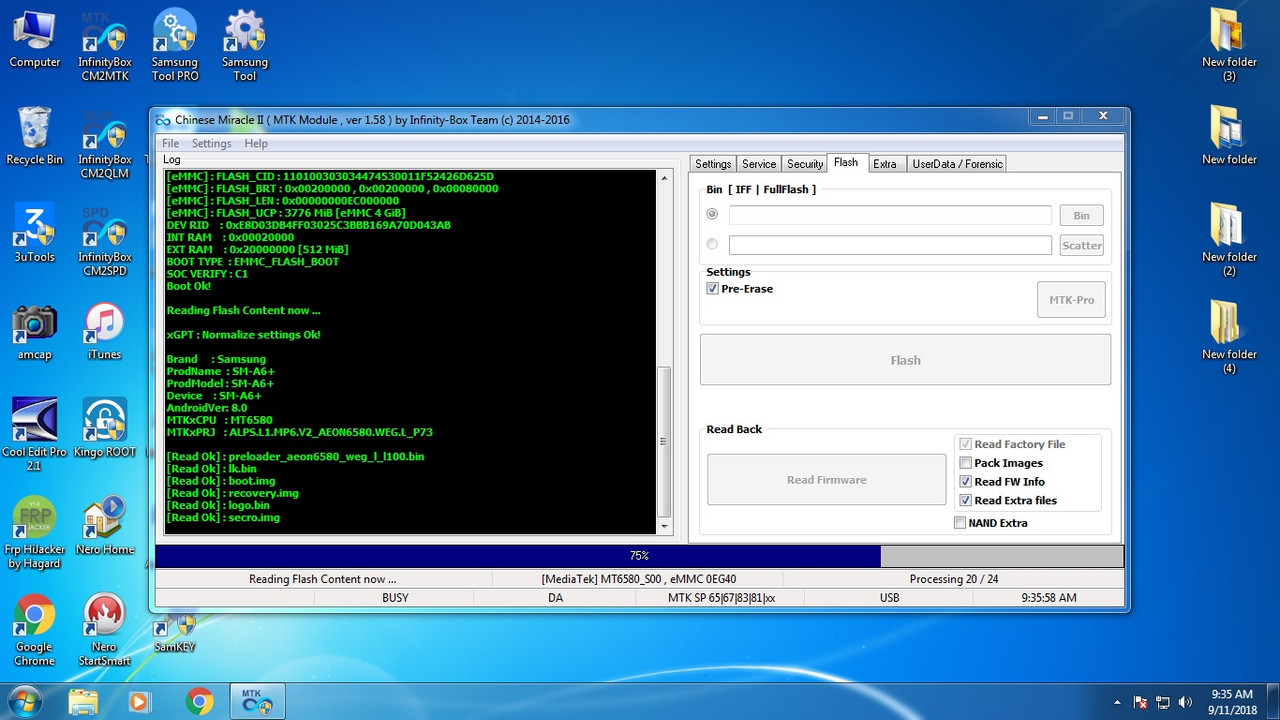Open the SamKEY desktop shortcut
1280x720 pixels.
[x=175, y=634]
